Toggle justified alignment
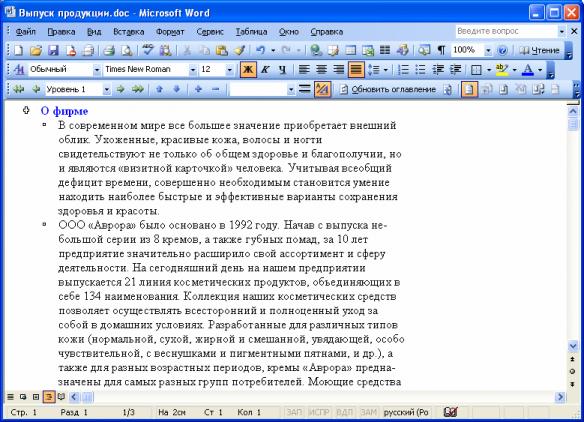The image size is (584, 422). point(356,70)
